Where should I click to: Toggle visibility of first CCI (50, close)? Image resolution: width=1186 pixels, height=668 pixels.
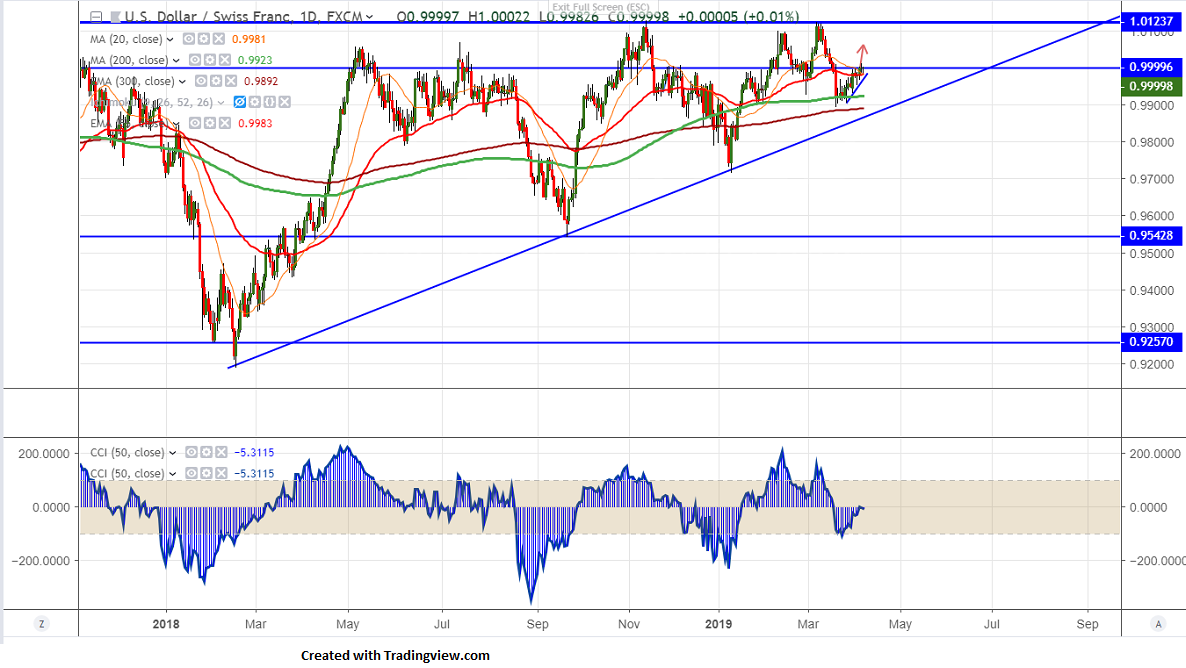pos(189,453)
